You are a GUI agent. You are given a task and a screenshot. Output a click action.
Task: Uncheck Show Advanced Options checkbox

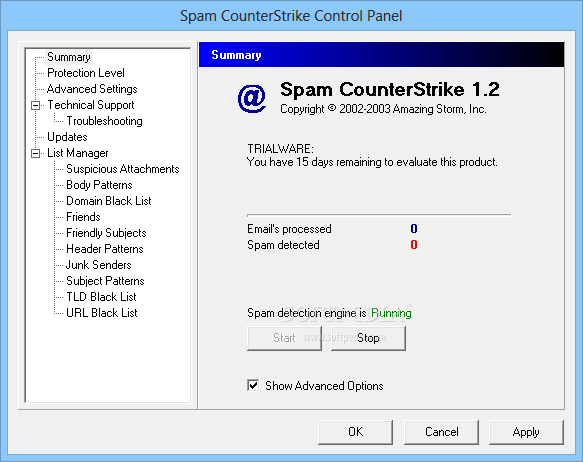(x=253, y=385)
